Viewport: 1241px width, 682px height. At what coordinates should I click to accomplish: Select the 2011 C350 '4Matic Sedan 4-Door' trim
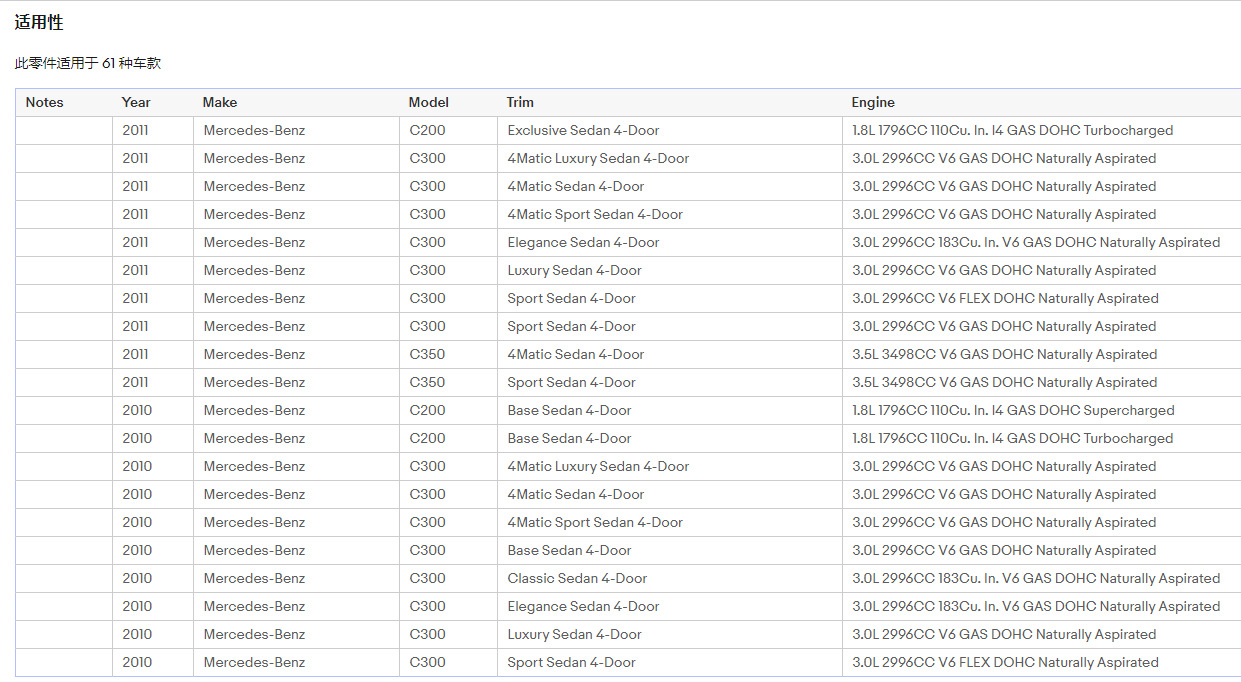coord(576,354)
